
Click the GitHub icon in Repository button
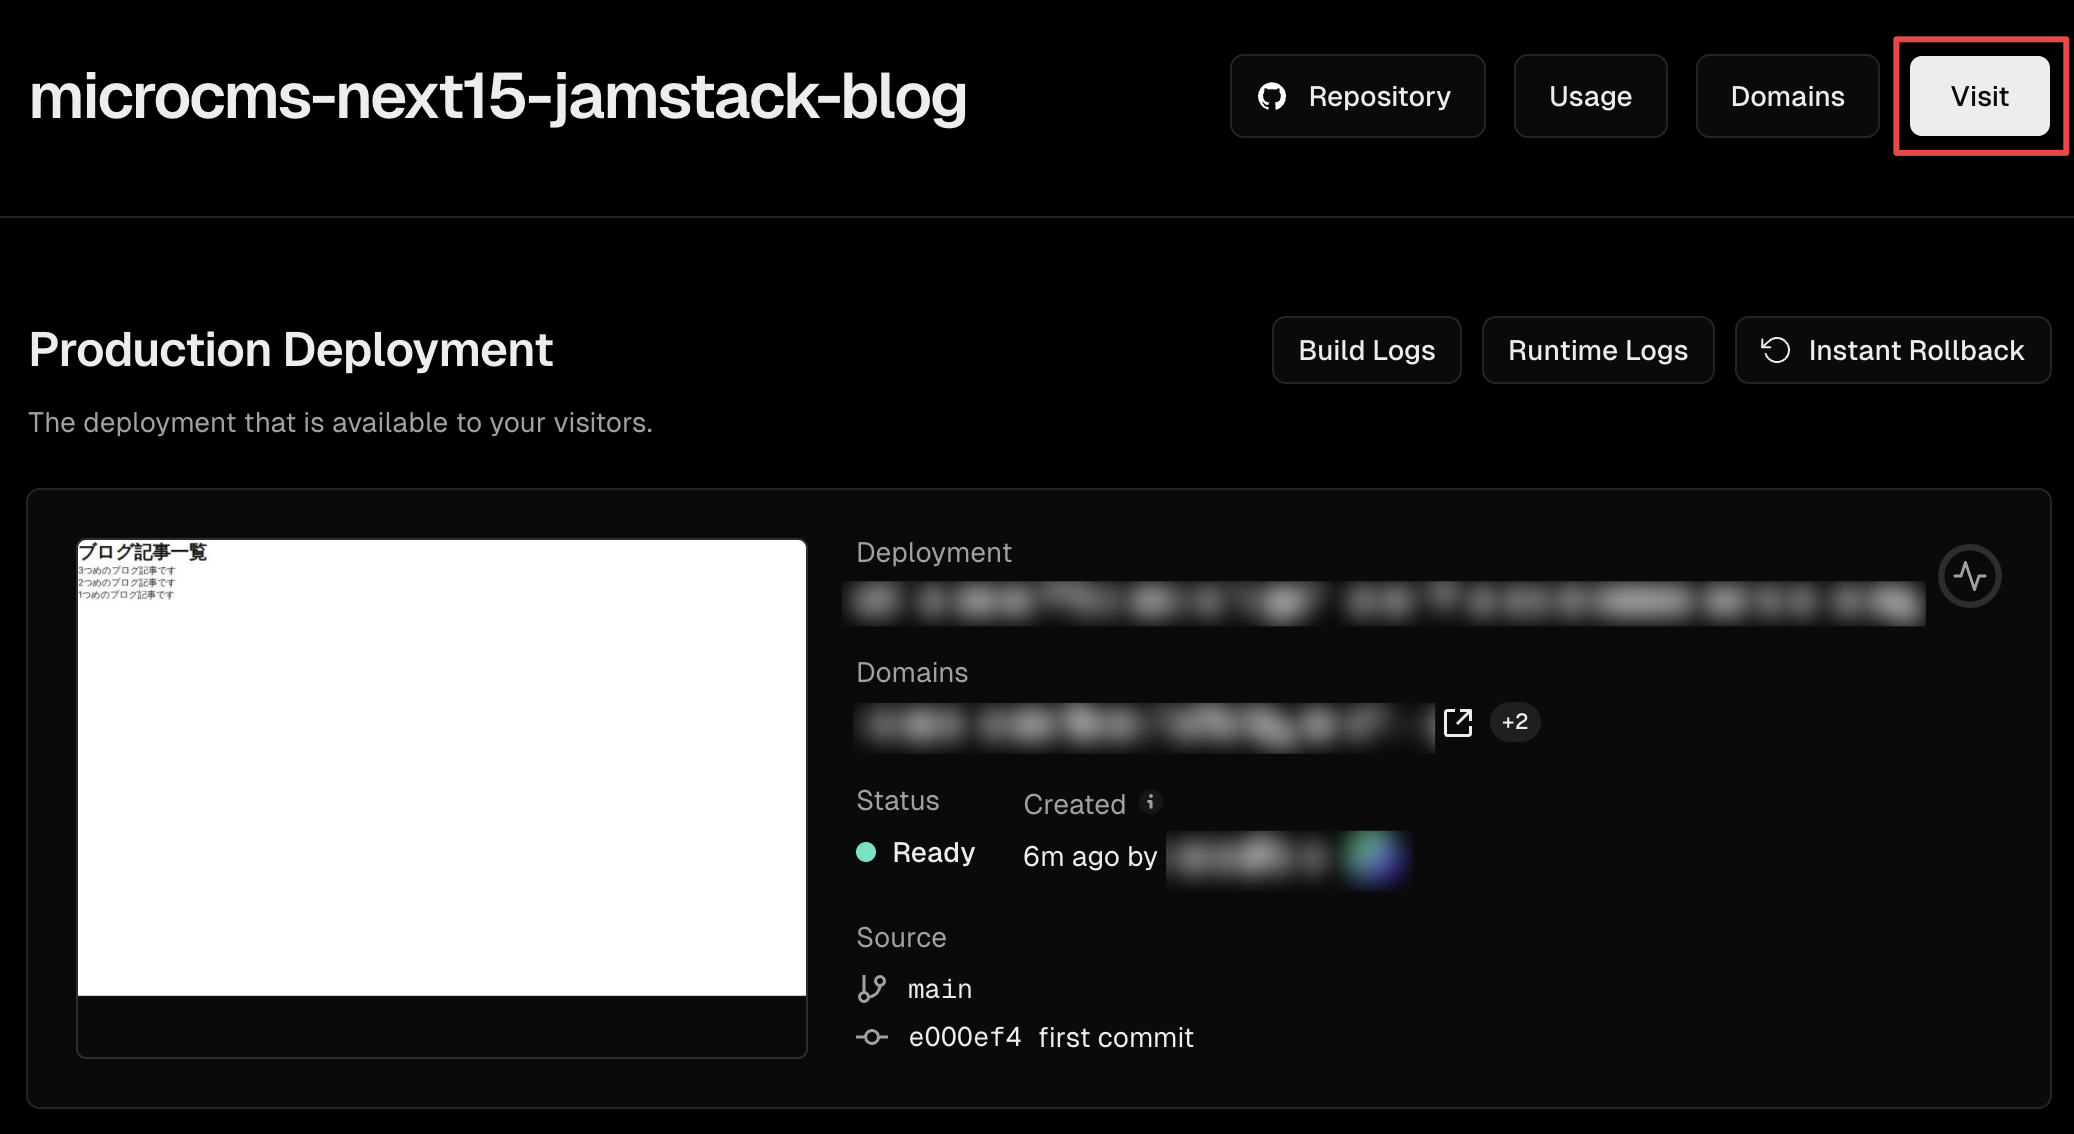click(1272, 97)
